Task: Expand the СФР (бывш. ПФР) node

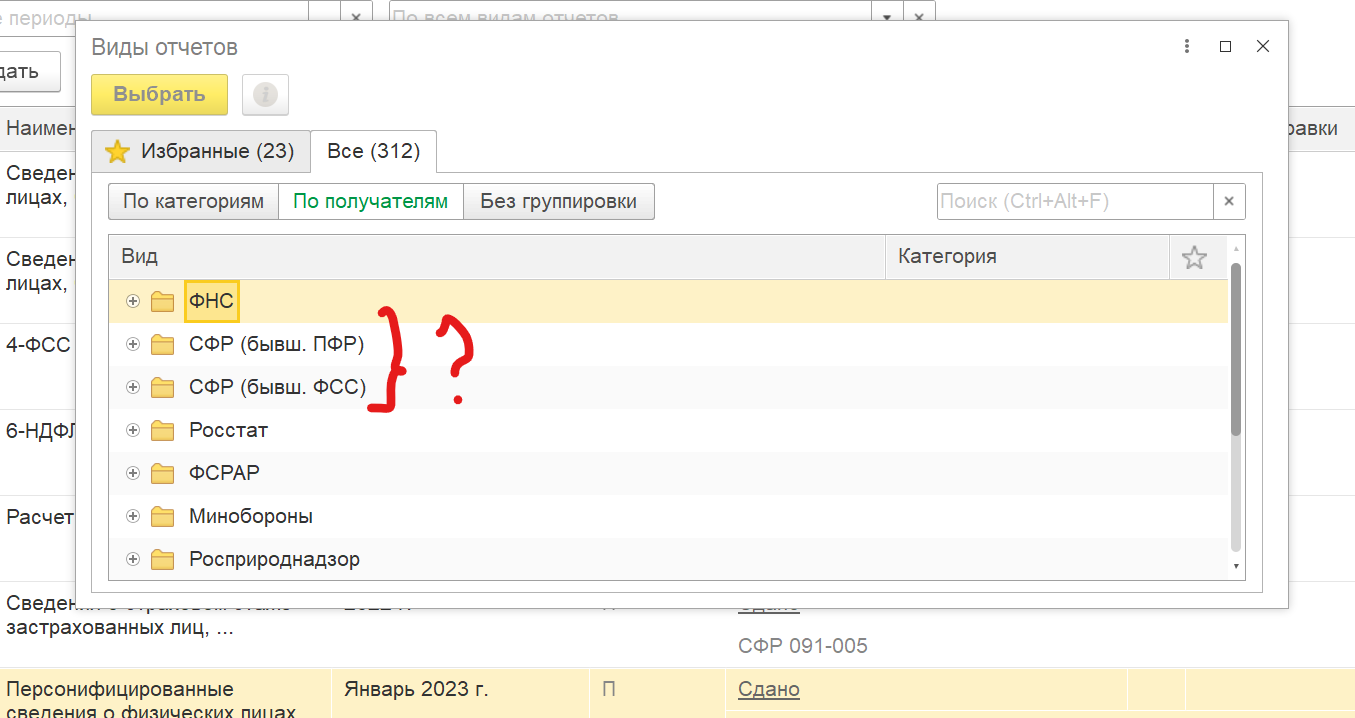Action: [x=132, y=344]
